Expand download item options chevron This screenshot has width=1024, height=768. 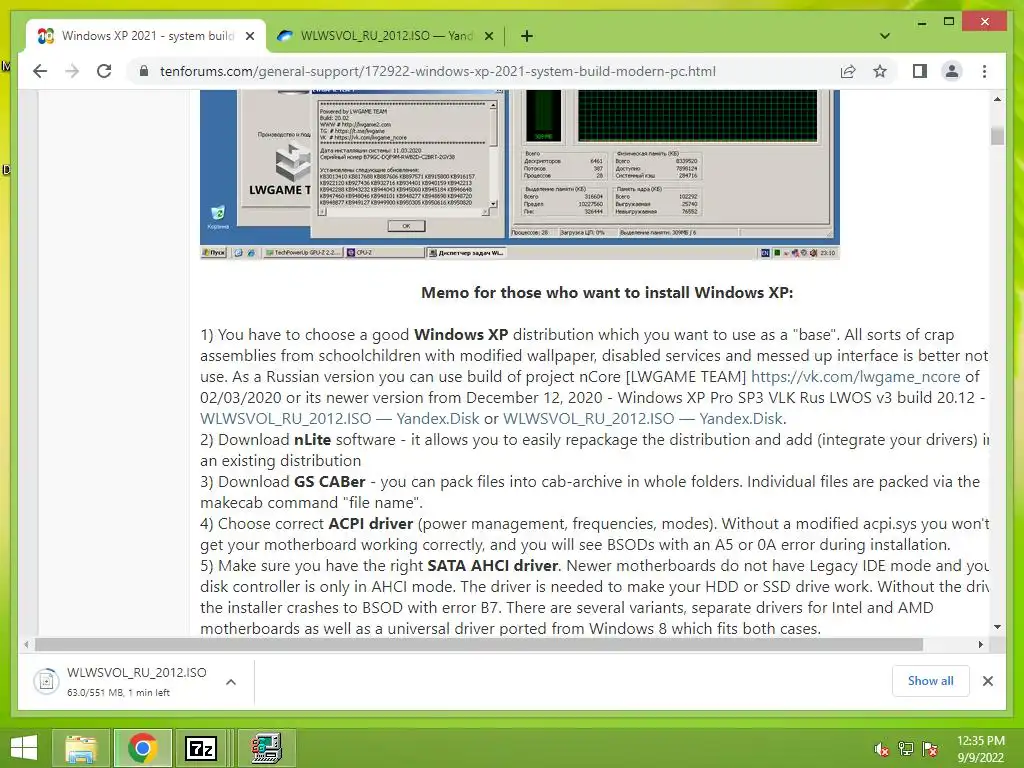[x=231, y=682]
